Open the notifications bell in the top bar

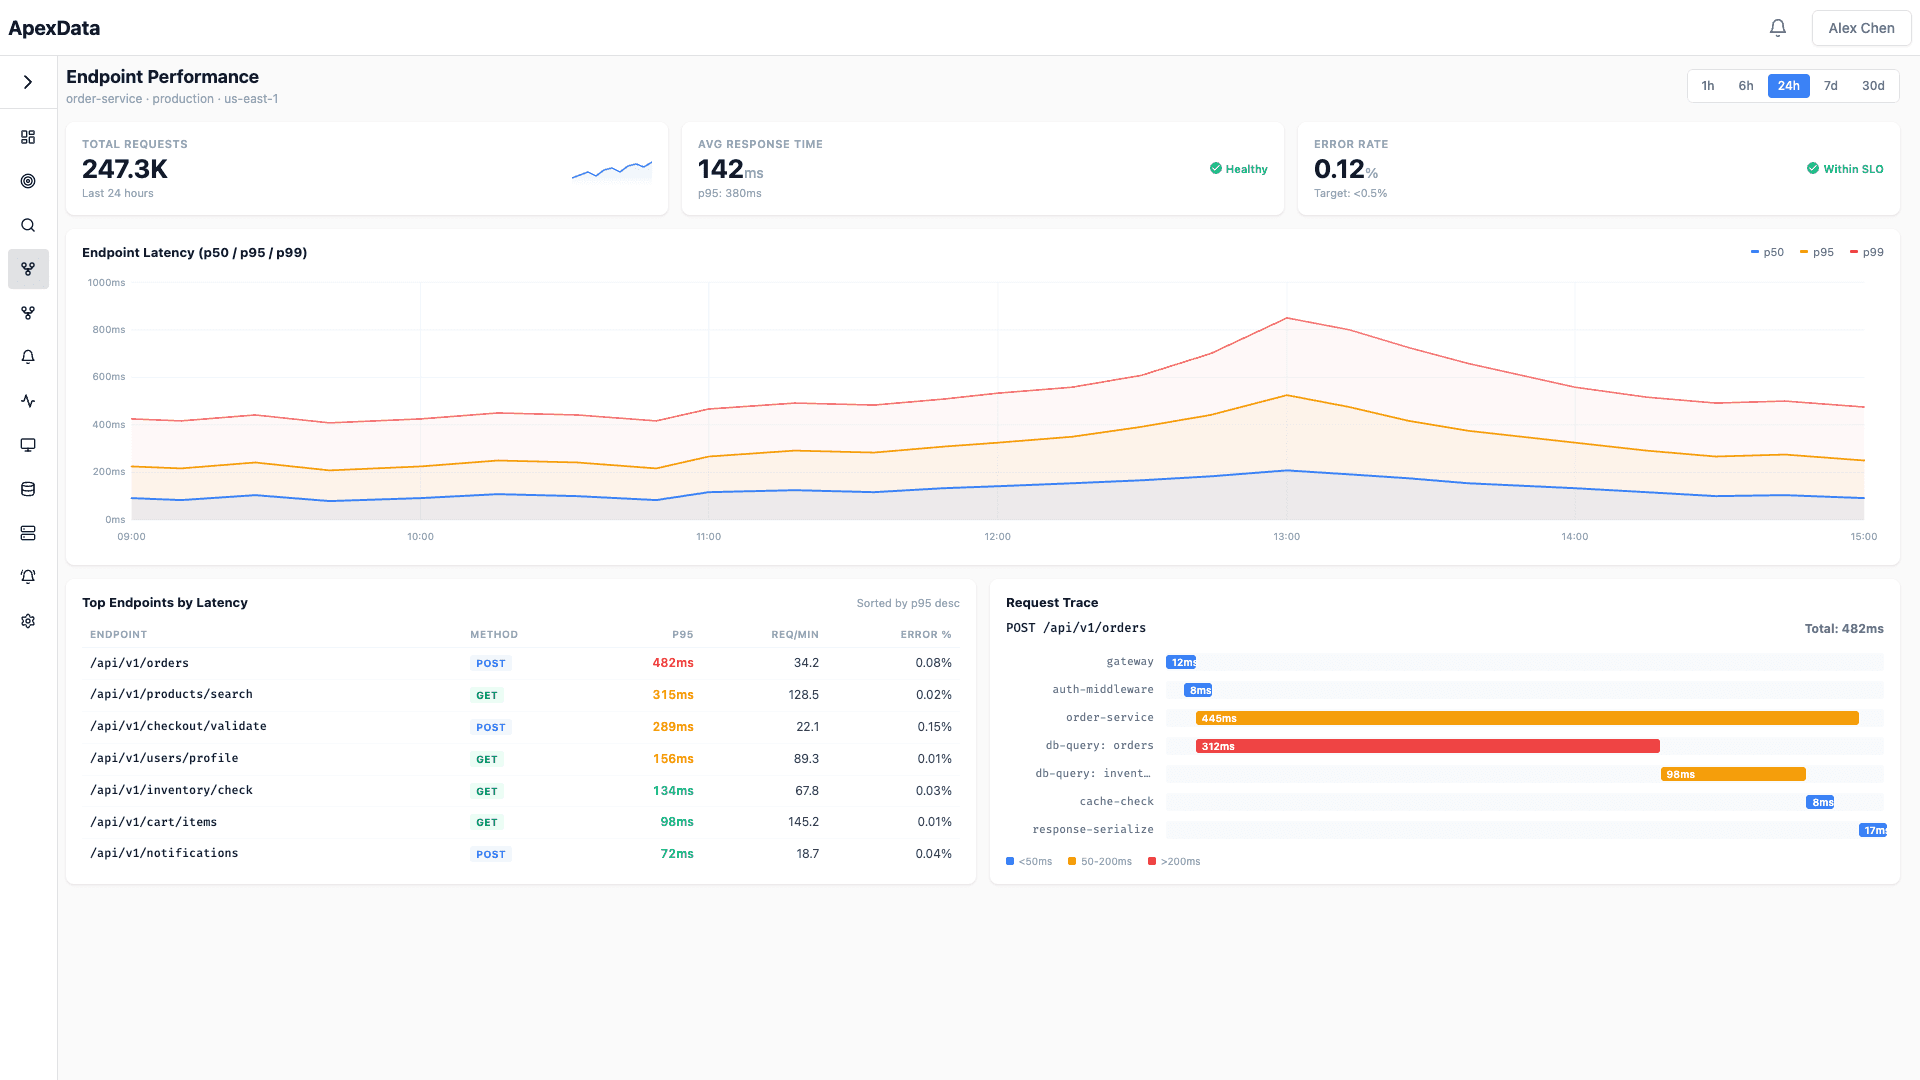point(1778,27)
